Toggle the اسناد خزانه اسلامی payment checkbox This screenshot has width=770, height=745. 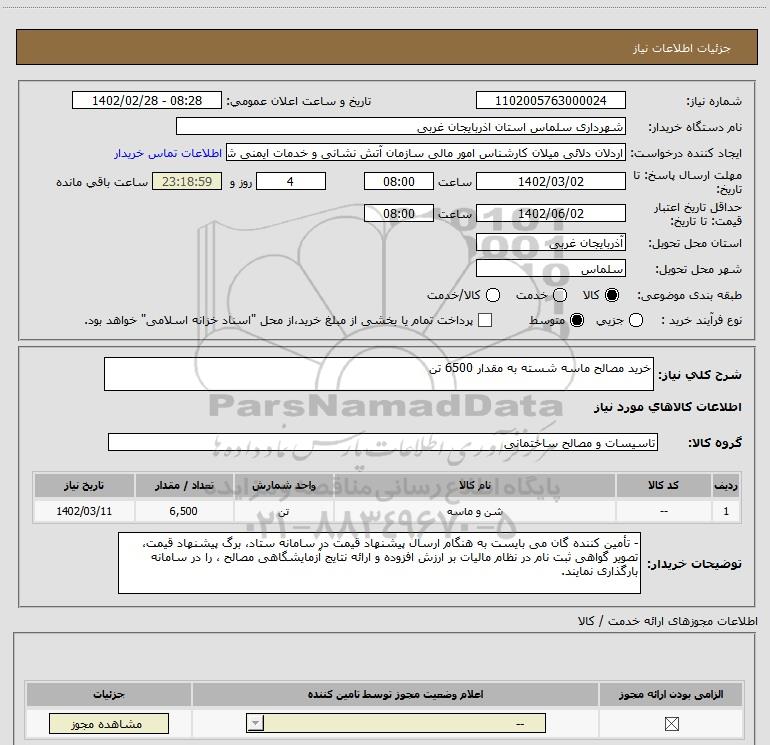click(x=485, y=320)
